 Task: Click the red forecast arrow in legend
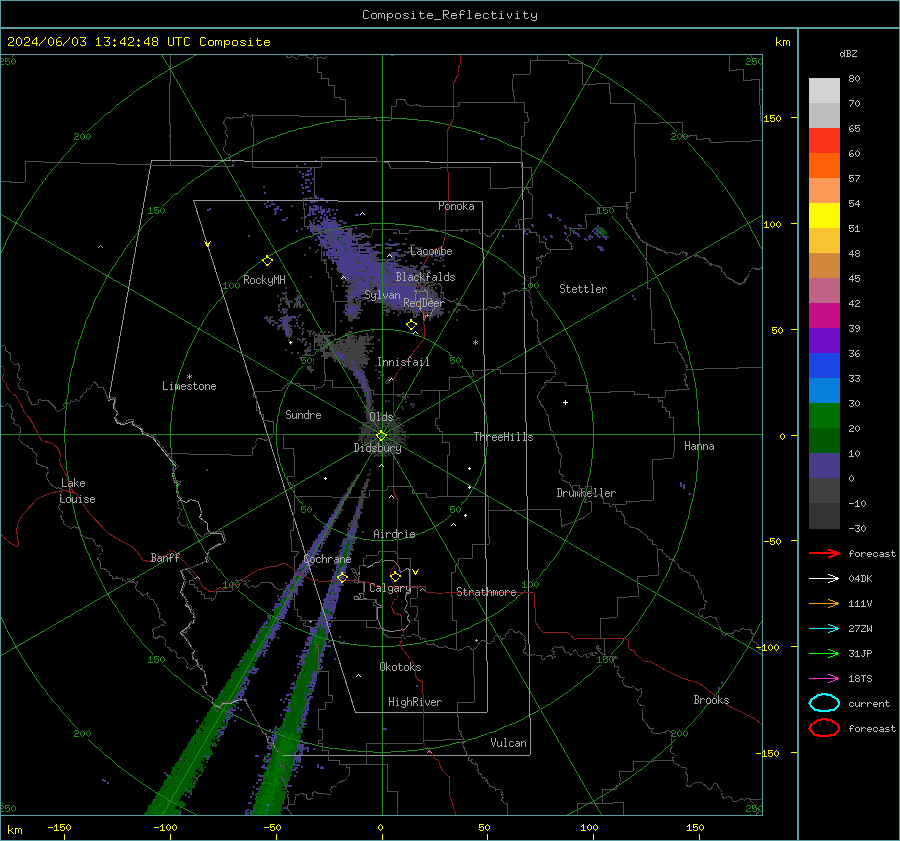tap(824, 553)
